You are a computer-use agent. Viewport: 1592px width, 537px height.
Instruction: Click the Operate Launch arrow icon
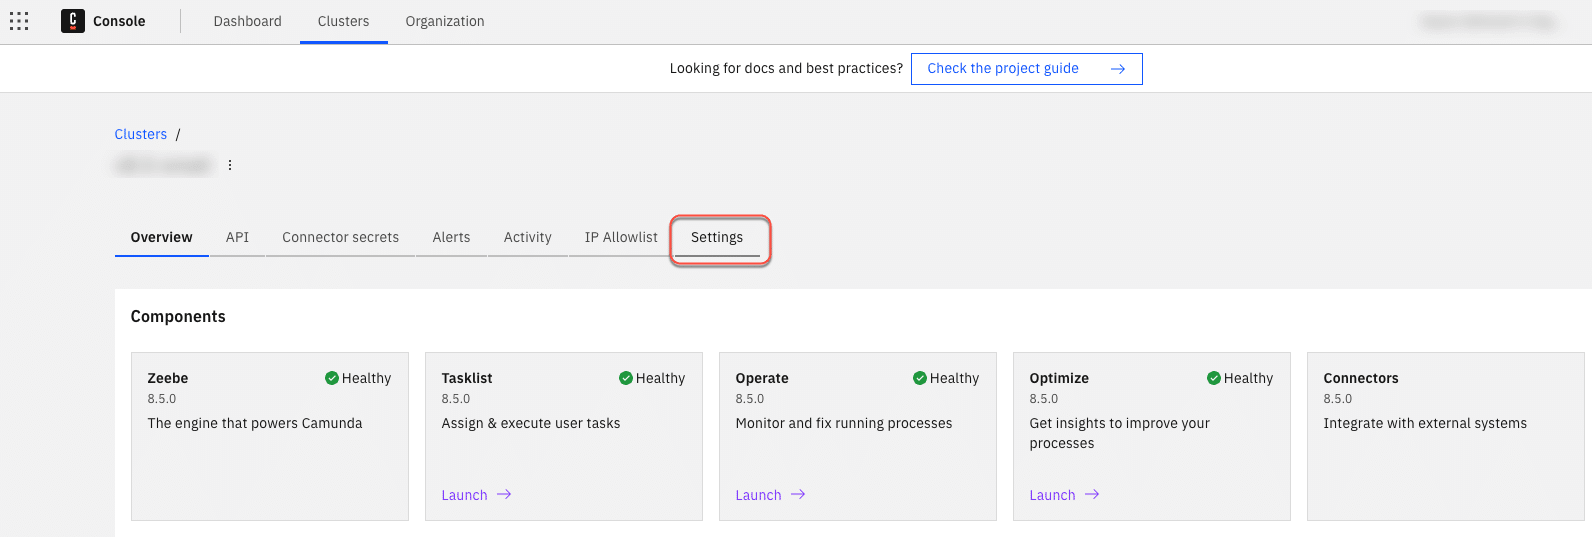(x=798, y=494)
